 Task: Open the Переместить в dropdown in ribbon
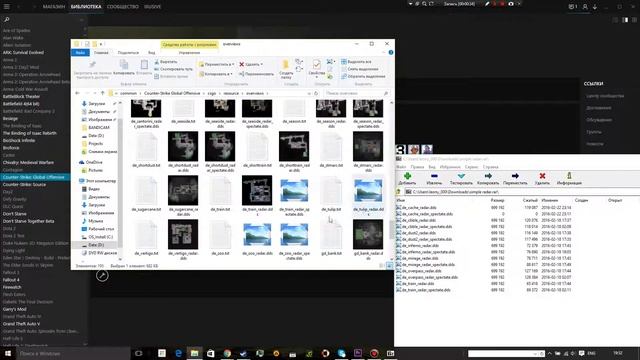pyautogui.click(x=216, y=64)
